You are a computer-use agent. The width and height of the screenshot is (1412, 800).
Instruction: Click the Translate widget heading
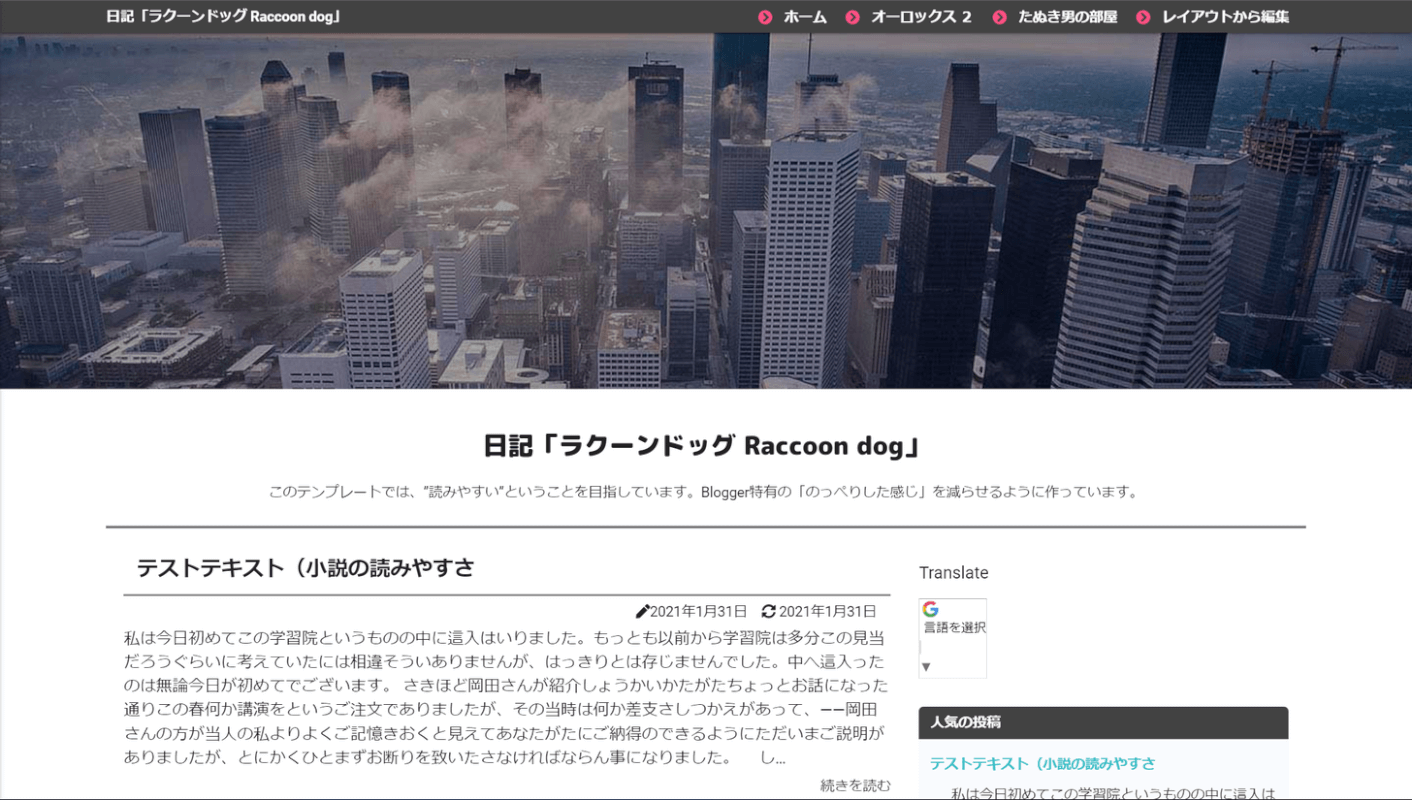(x=954, y=573)
